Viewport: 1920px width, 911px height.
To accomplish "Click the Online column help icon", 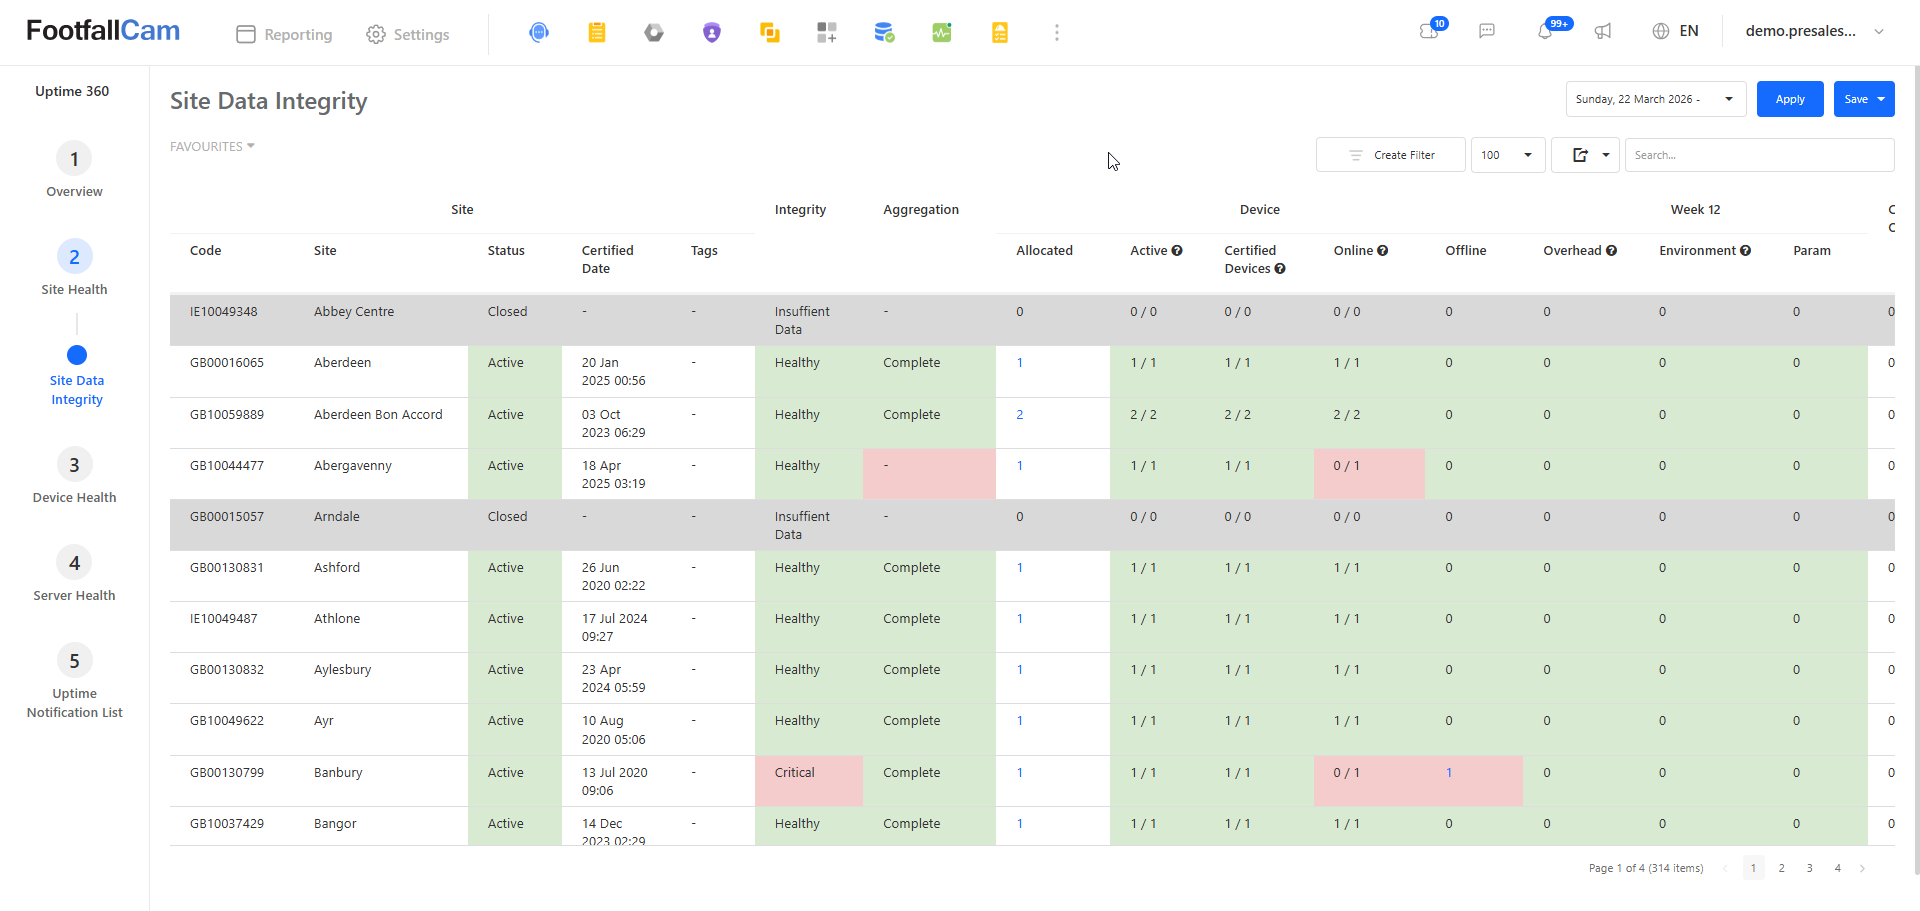I will [x=1383, y=251].
